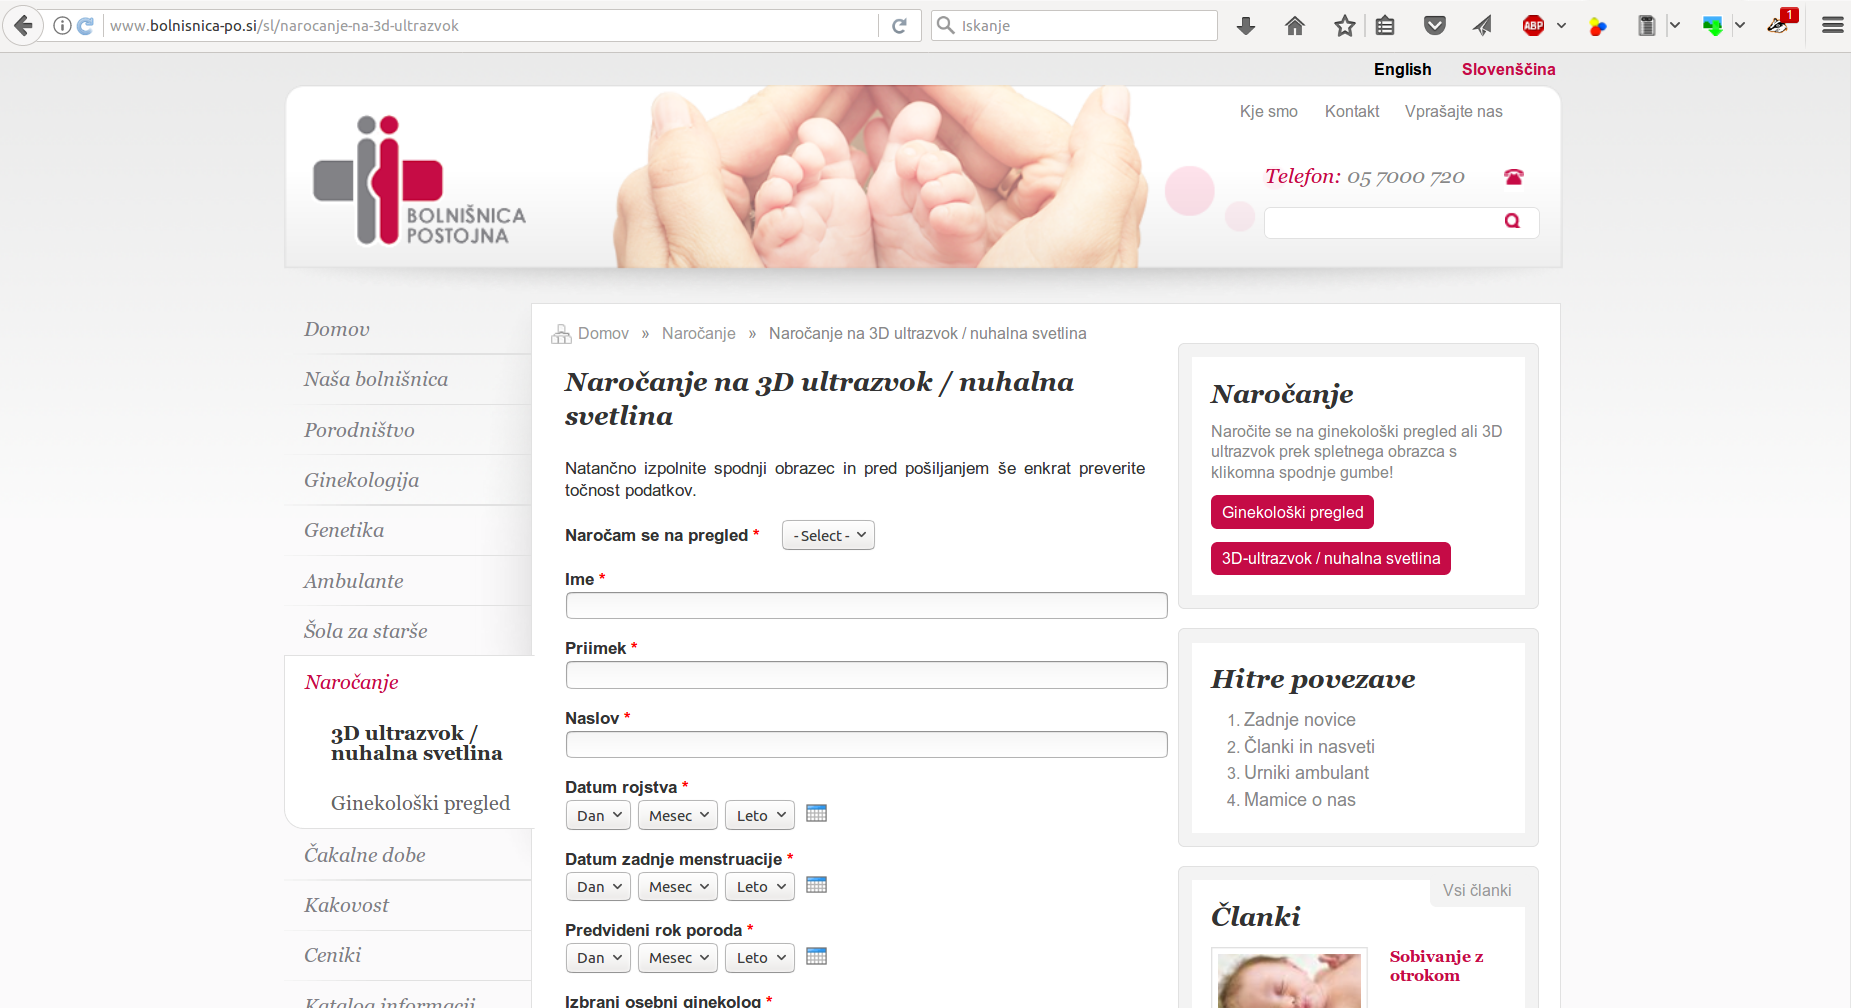This screenshot has width=1851, height=1008.
Task: Open calendar picker for Datum rojstva
Action: [816, 813]
